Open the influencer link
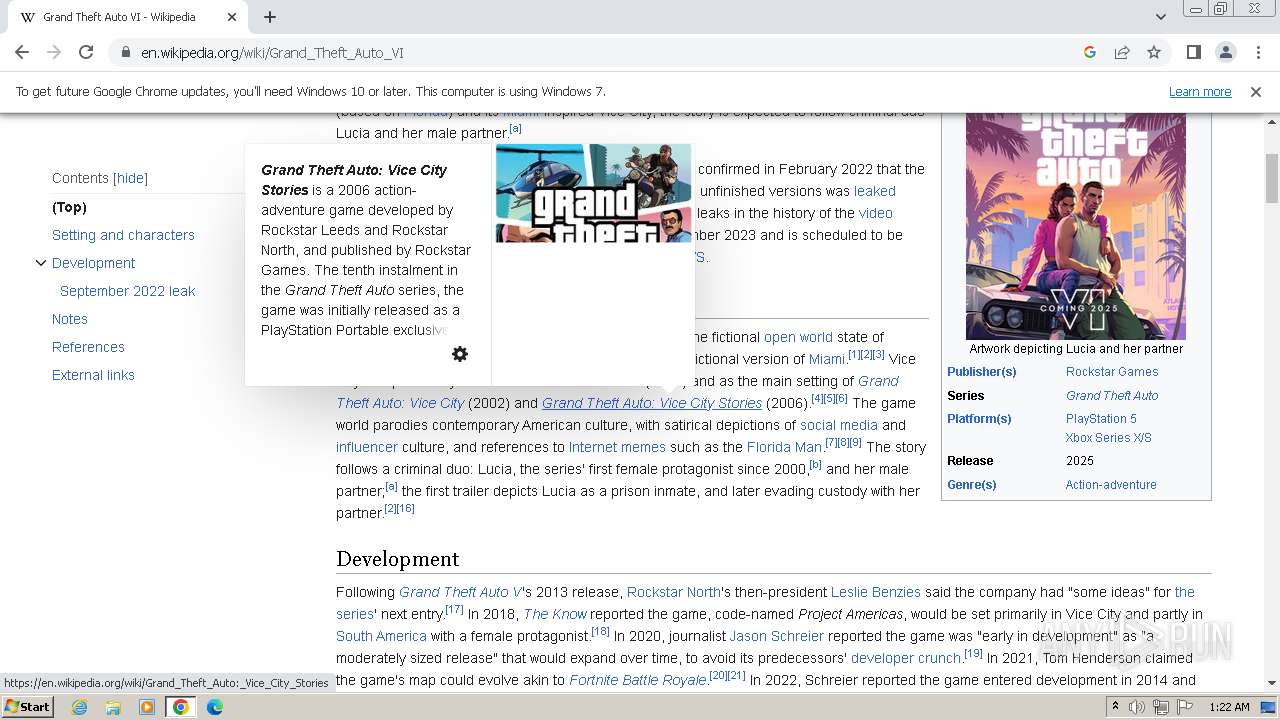Viewport: 1280px width, 720px height. tap(367, 447)
